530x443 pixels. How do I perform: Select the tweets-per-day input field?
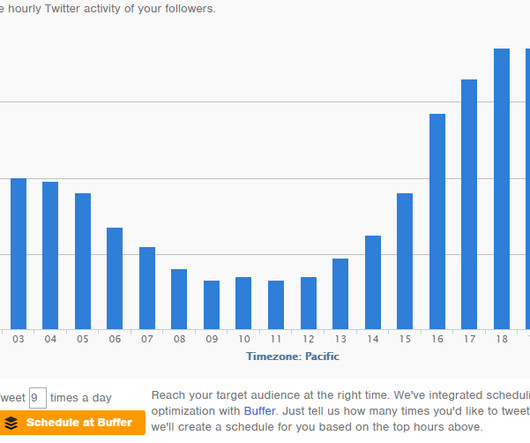(38, 398)
